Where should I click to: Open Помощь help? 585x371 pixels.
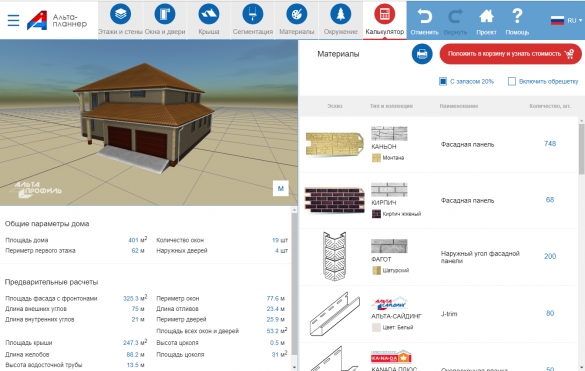pos(517,22)
